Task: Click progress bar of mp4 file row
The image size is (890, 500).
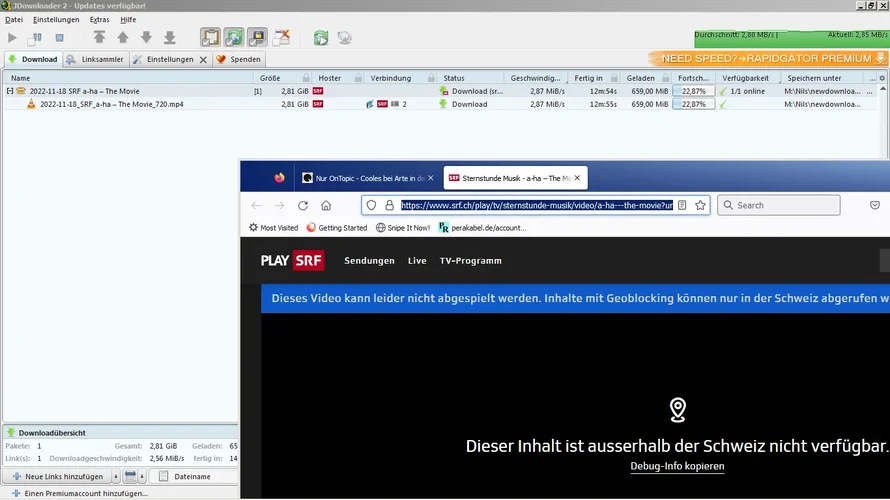Action: click(694, 104)
